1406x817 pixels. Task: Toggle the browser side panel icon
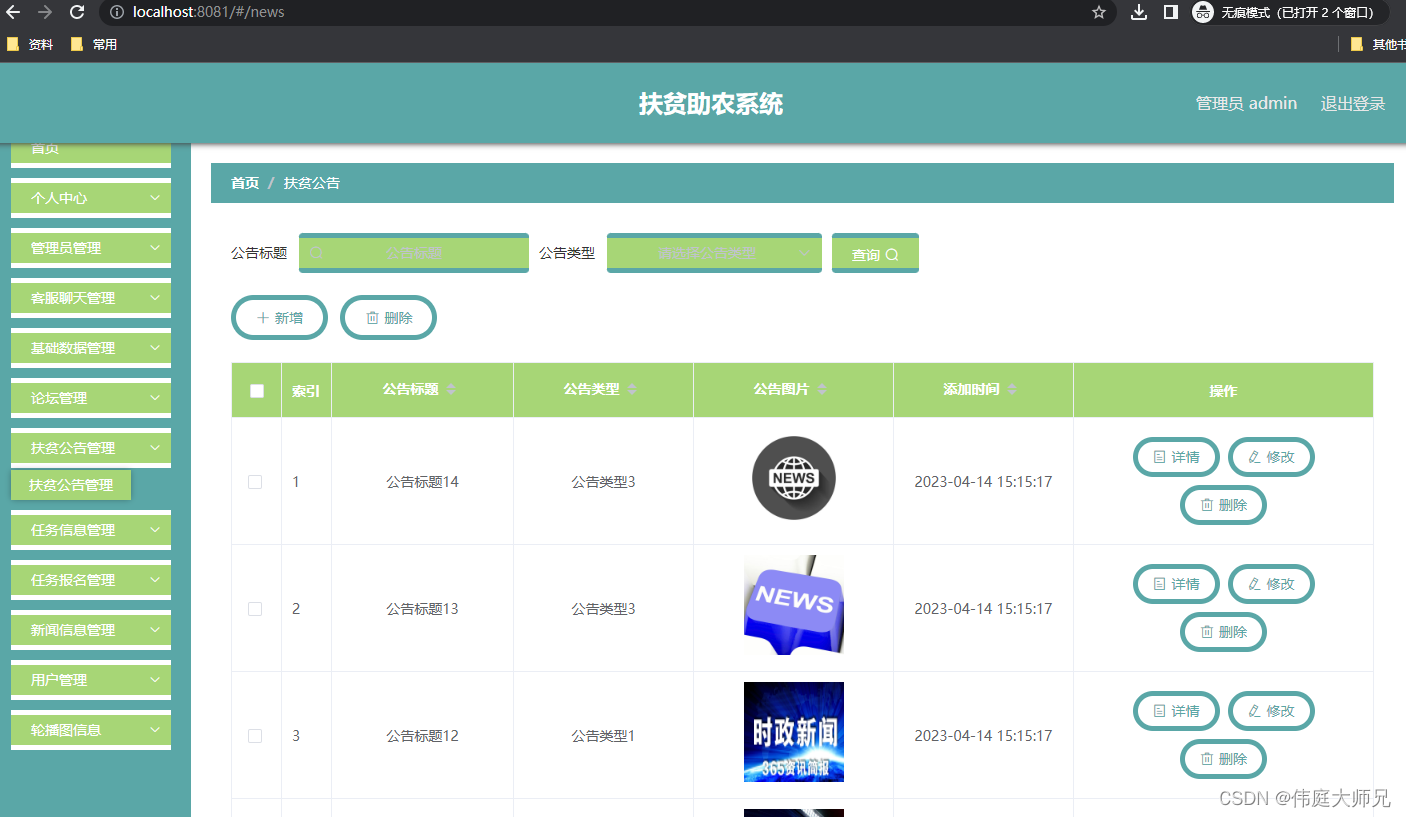(1170, 12)
